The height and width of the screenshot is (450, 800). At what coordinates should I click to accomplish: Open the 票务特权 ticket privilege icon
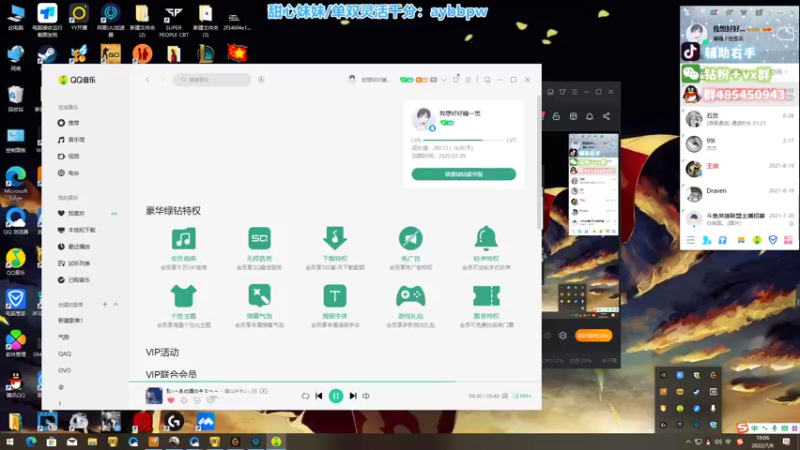point(486,296)
